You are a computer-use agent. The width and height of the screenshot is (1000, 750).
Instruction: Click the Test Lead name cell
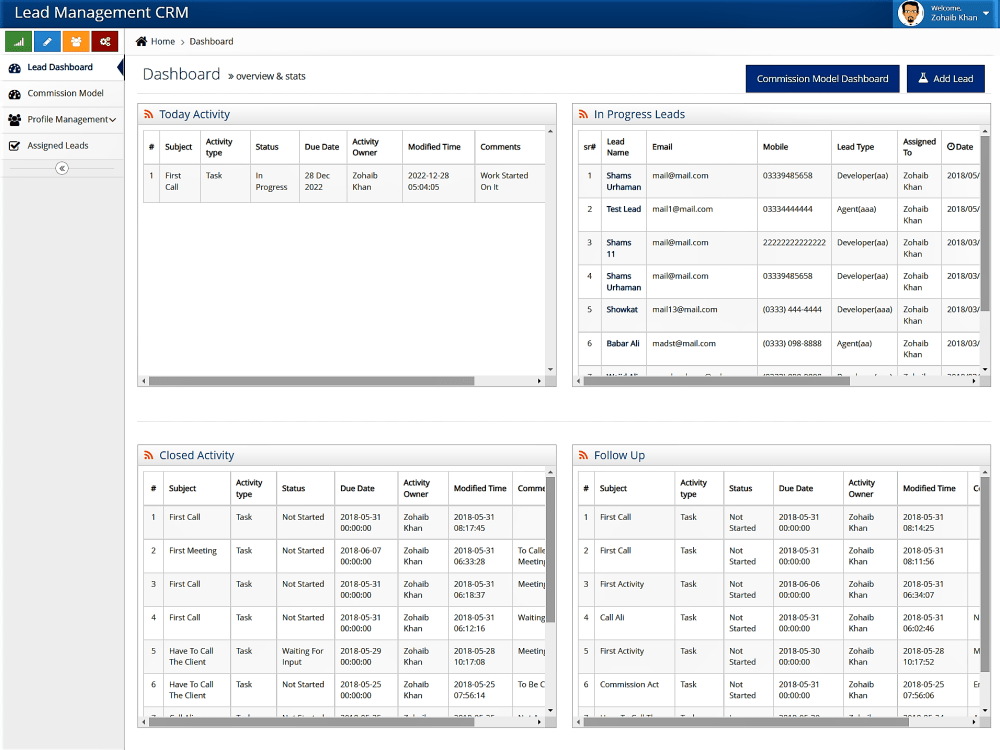[623, 209]
